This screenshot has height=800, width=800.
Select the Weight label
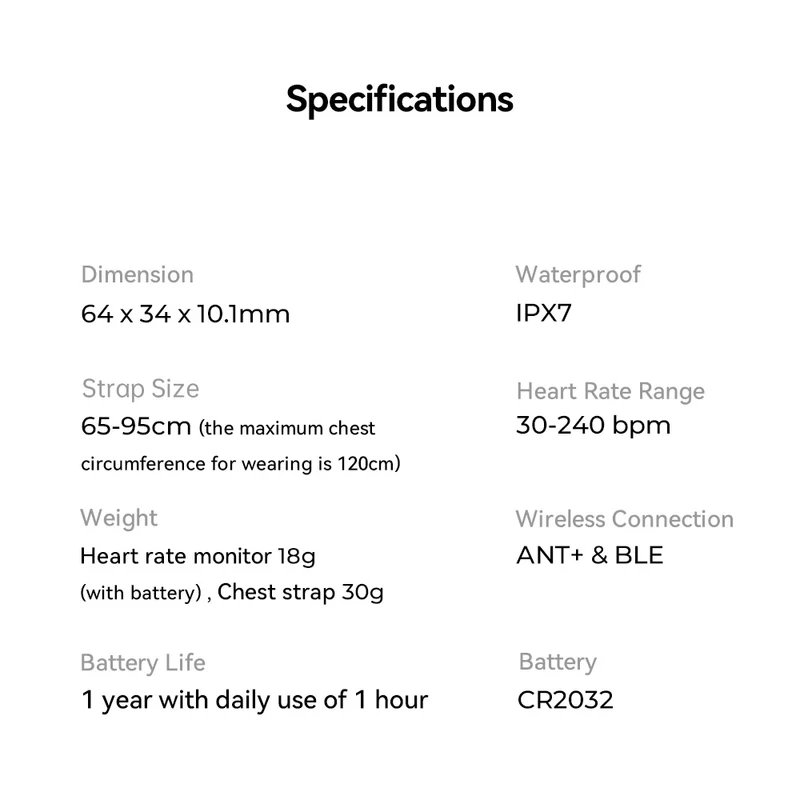click(119, 518)
